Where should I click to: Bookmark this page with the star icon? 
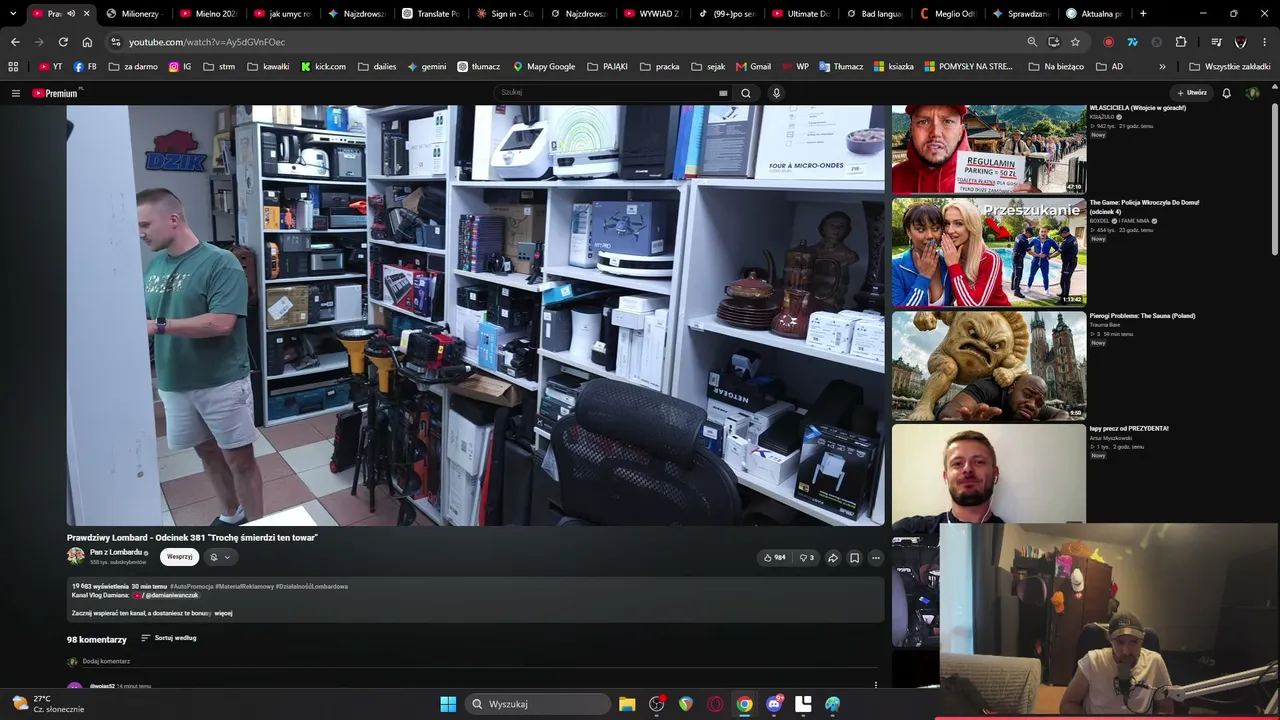coord(1075,42)
